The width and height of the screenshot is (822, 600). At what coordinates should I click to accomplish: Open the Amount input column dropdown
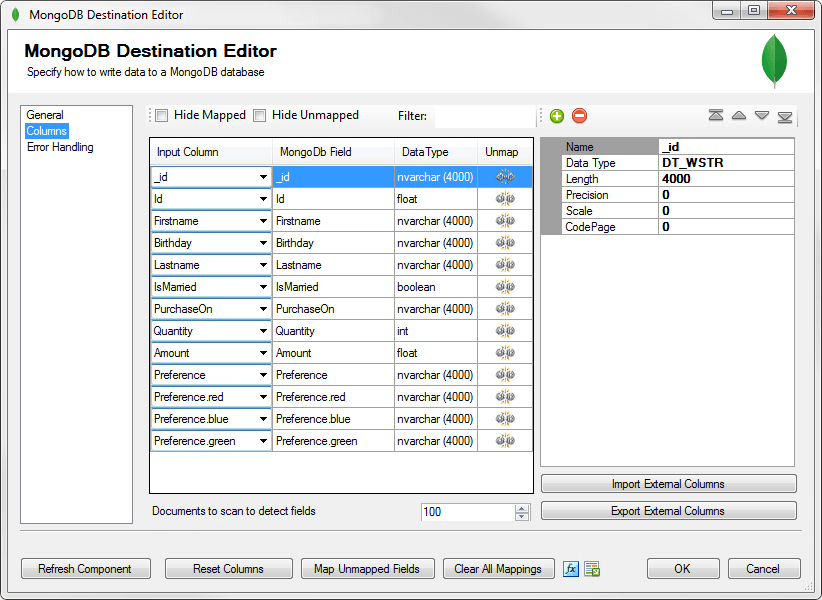(263, 353)
